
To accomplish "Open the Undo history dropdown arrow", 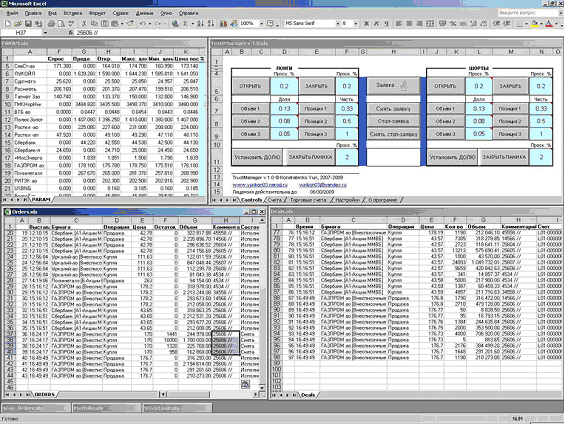I will tap(150, 24).
